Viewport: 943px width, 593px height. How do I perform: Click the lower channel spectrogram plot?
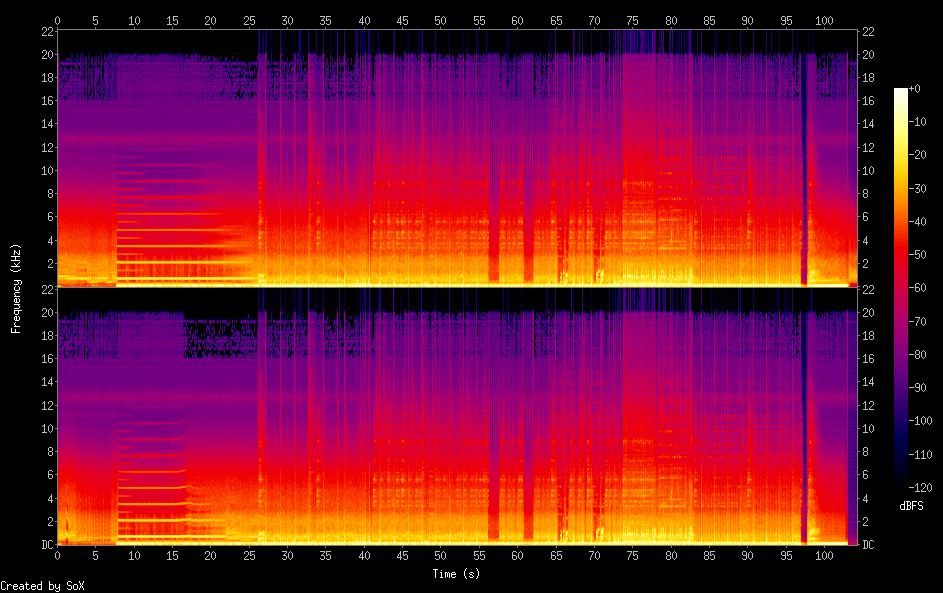pos(457,416)
